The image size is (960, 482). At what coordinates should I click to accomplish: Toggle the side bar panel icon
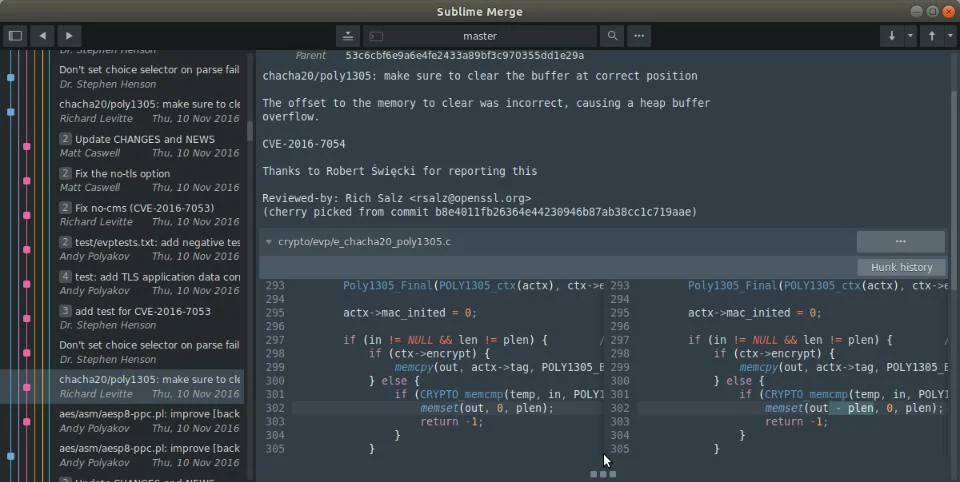coord(16,36)
